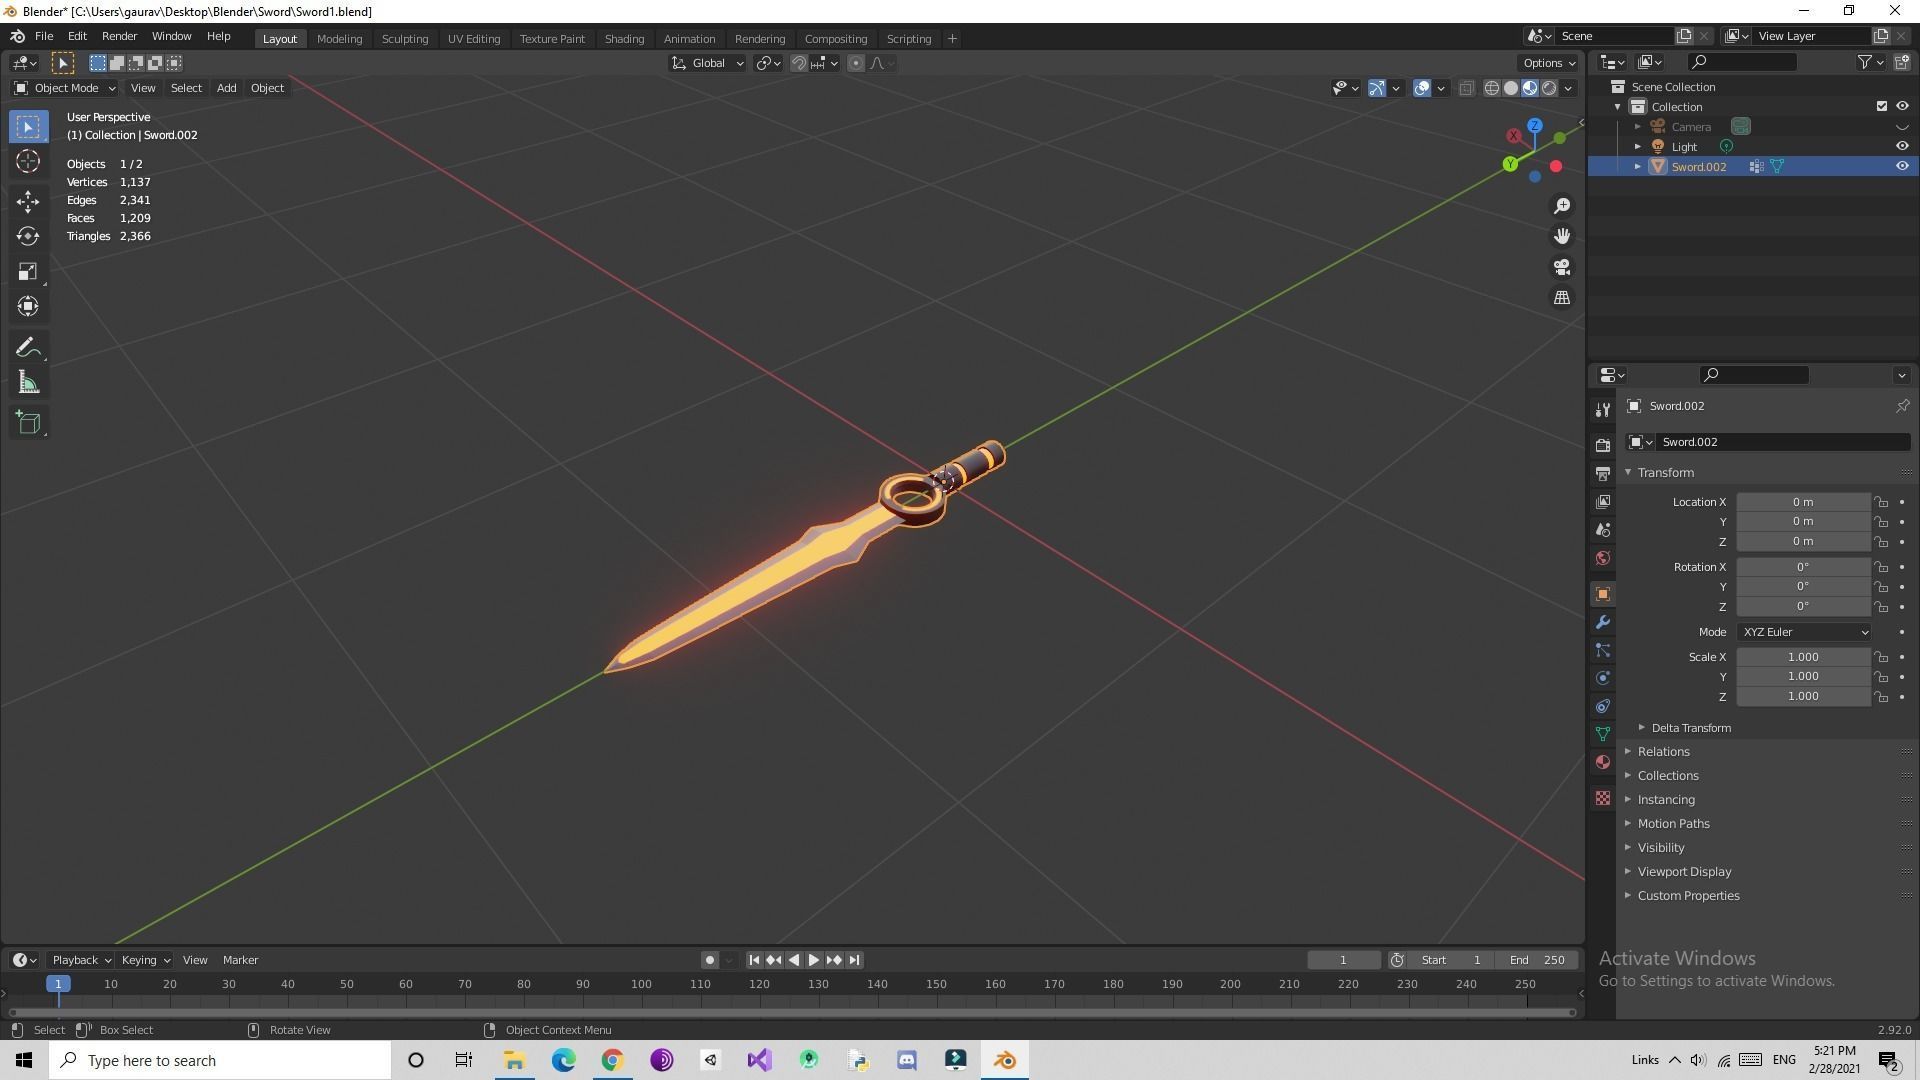The image size is (1920, 1080).
Task: Toggle Light visibility eye in outliner
Action: pyautogui.click(x=1902, y=146)
